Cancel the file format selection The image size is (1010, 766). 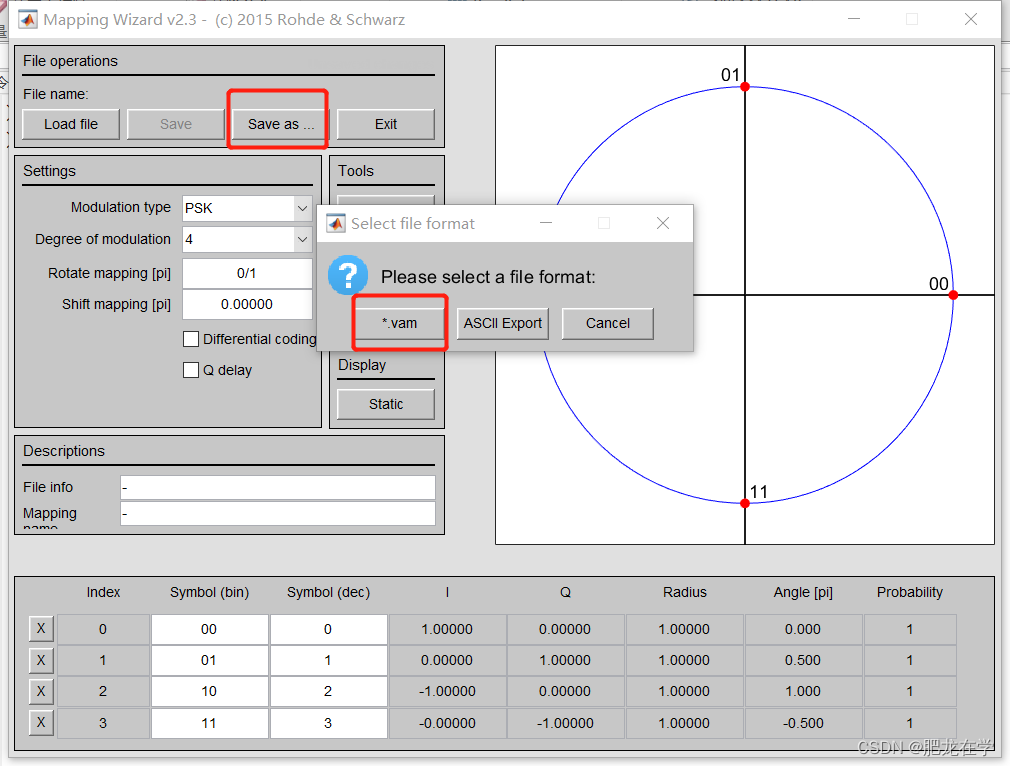pos(607,323)
